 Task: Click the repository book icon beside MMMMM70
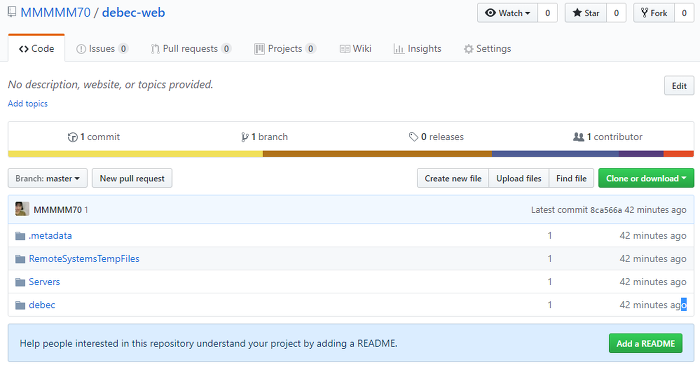(12, 12)
